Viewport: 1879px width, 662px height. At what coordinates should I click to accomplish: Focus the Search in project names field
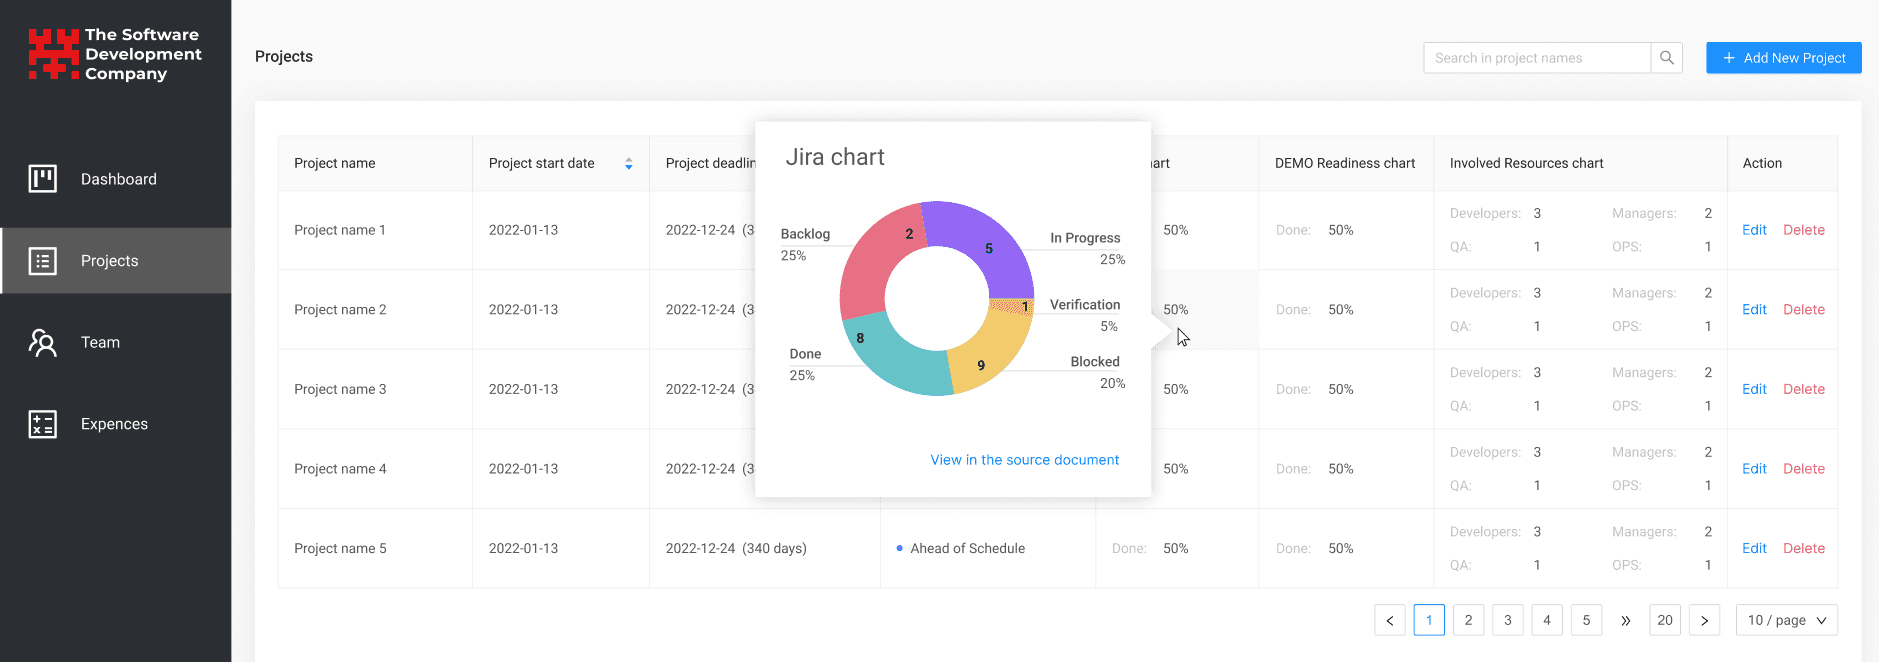(1536, 58)
